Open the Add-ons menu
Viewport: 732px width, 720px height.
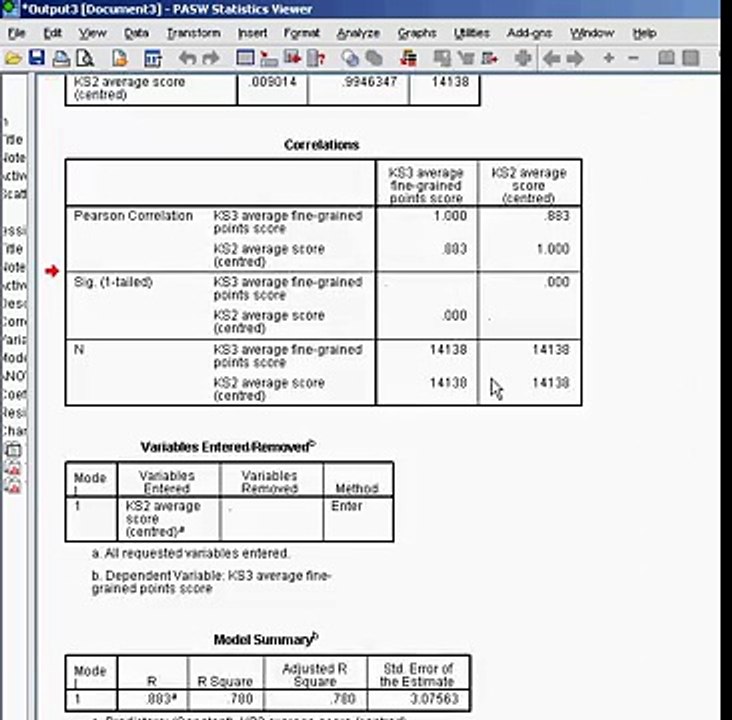pos(529,33)
